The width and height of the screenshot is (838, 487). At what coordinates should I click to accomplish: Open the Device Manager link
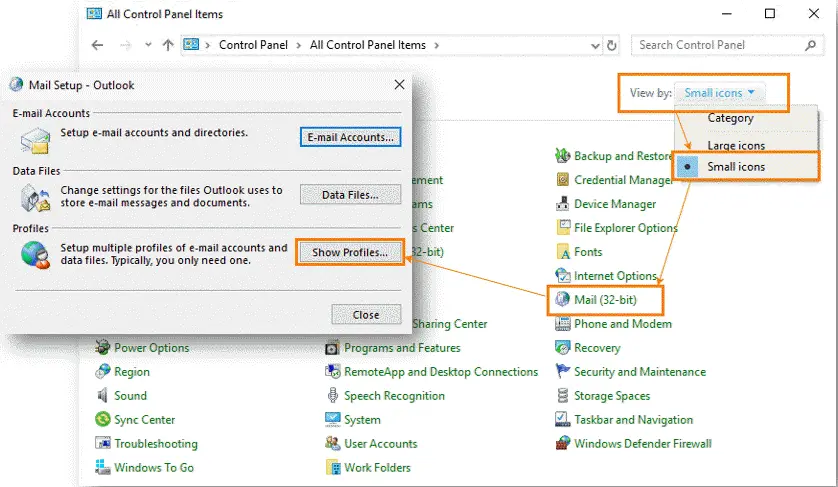coord(615,204)
